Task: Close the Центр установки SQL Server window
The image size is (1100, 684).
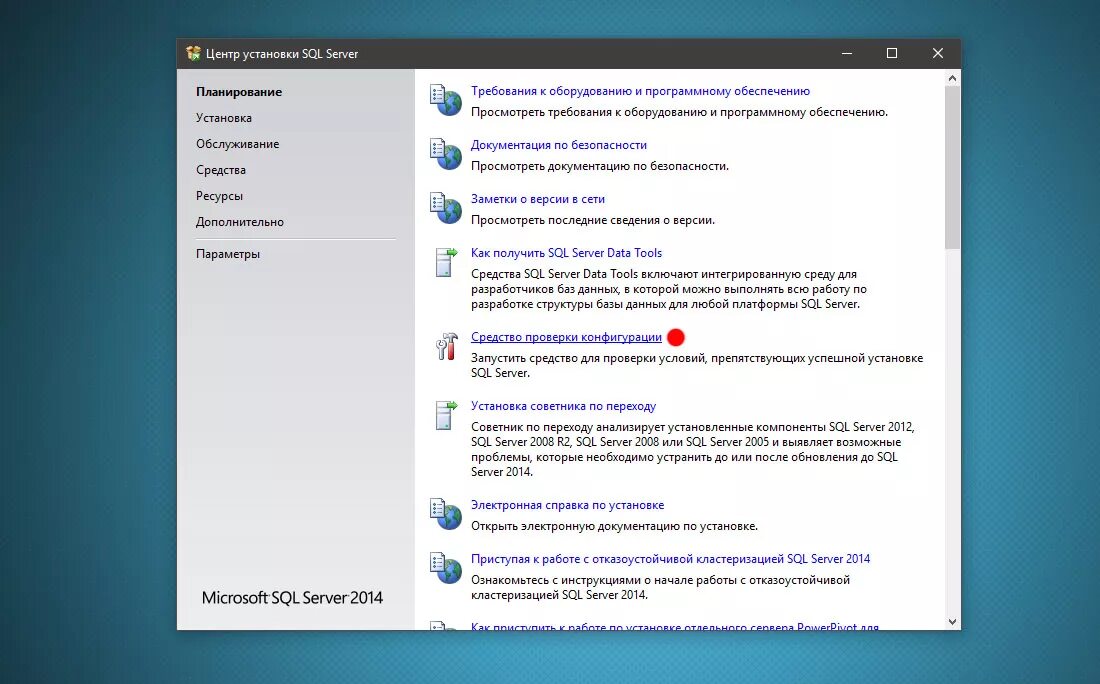Action: click(x=938, y=53)
